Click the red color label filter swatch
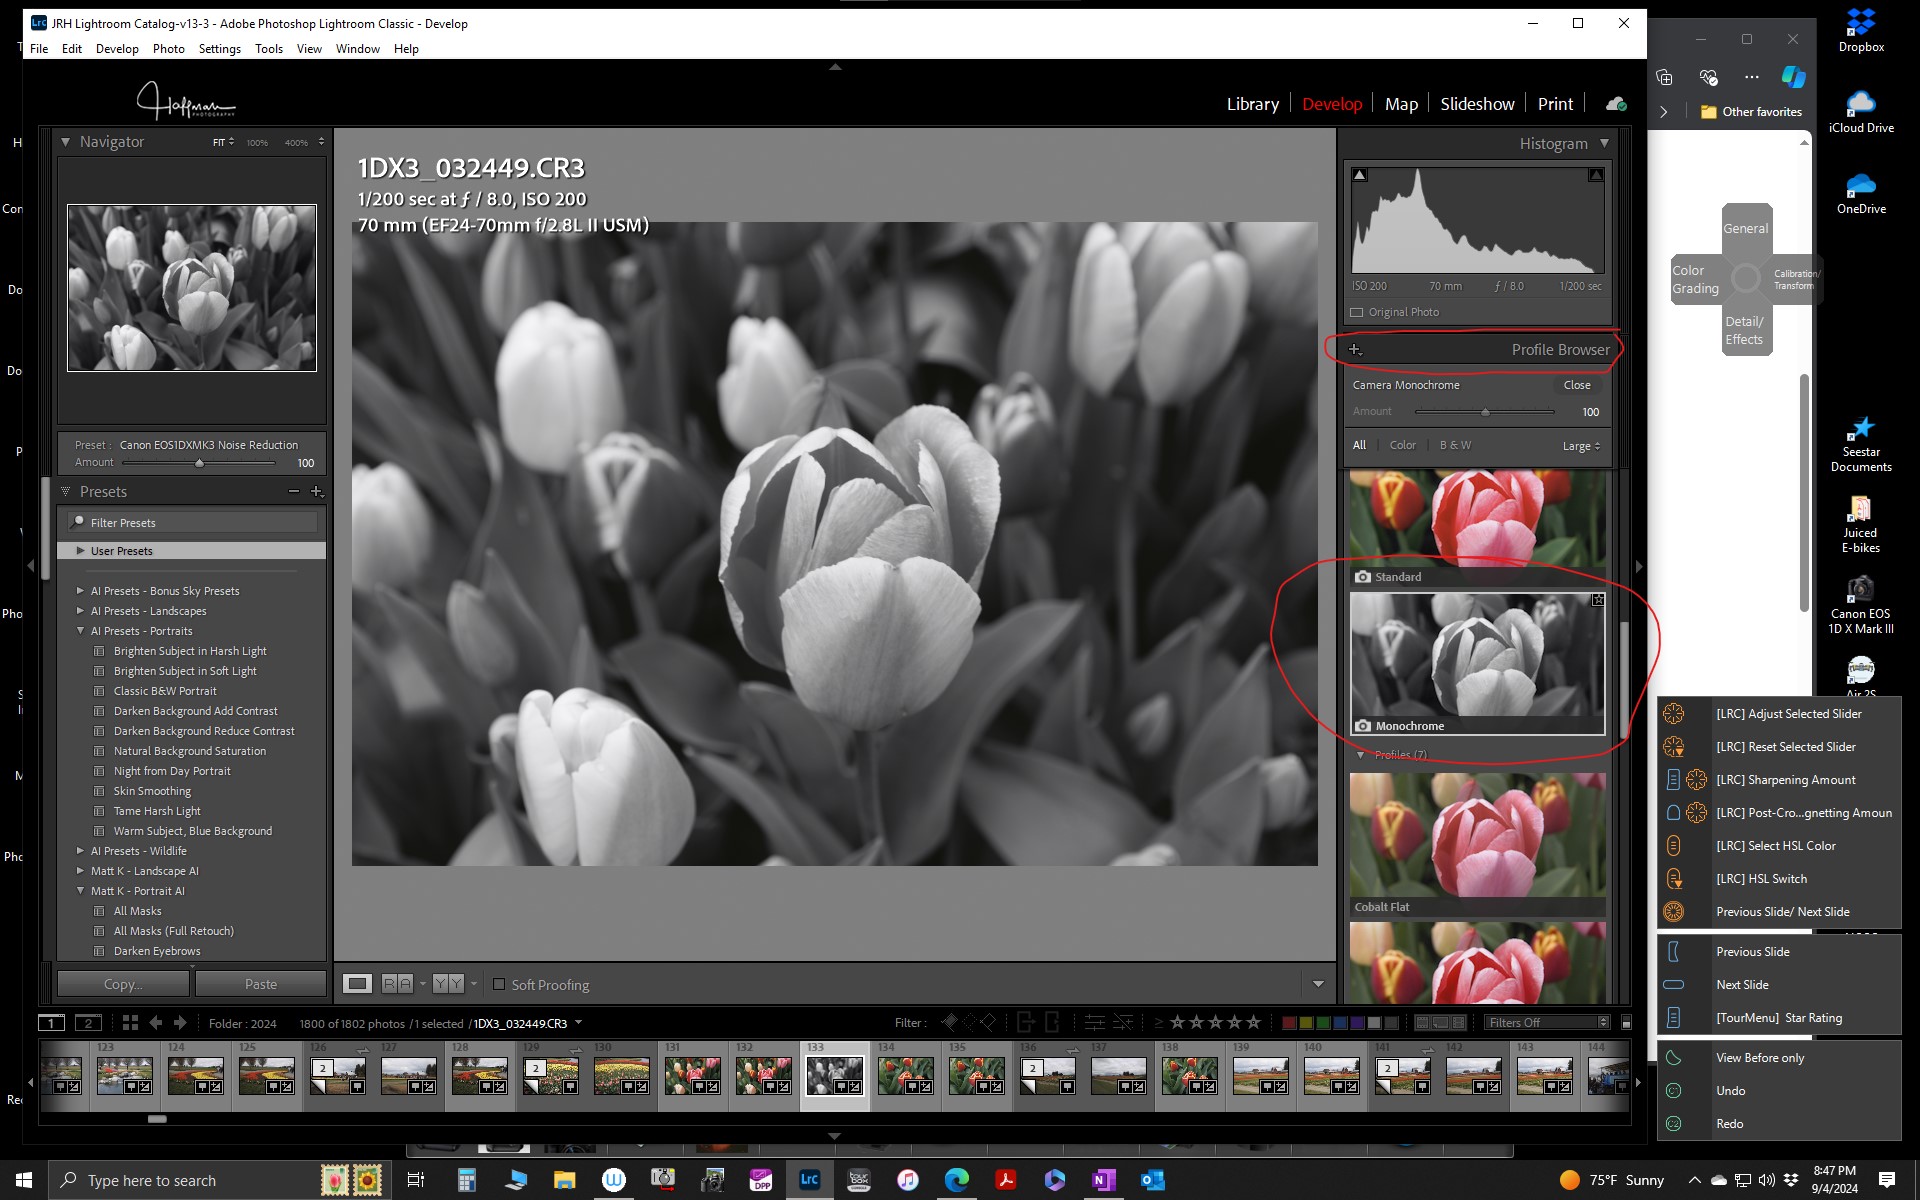This screenshot has width=1920, height=1200. pyautogui.click(x=1288, y=1022)
